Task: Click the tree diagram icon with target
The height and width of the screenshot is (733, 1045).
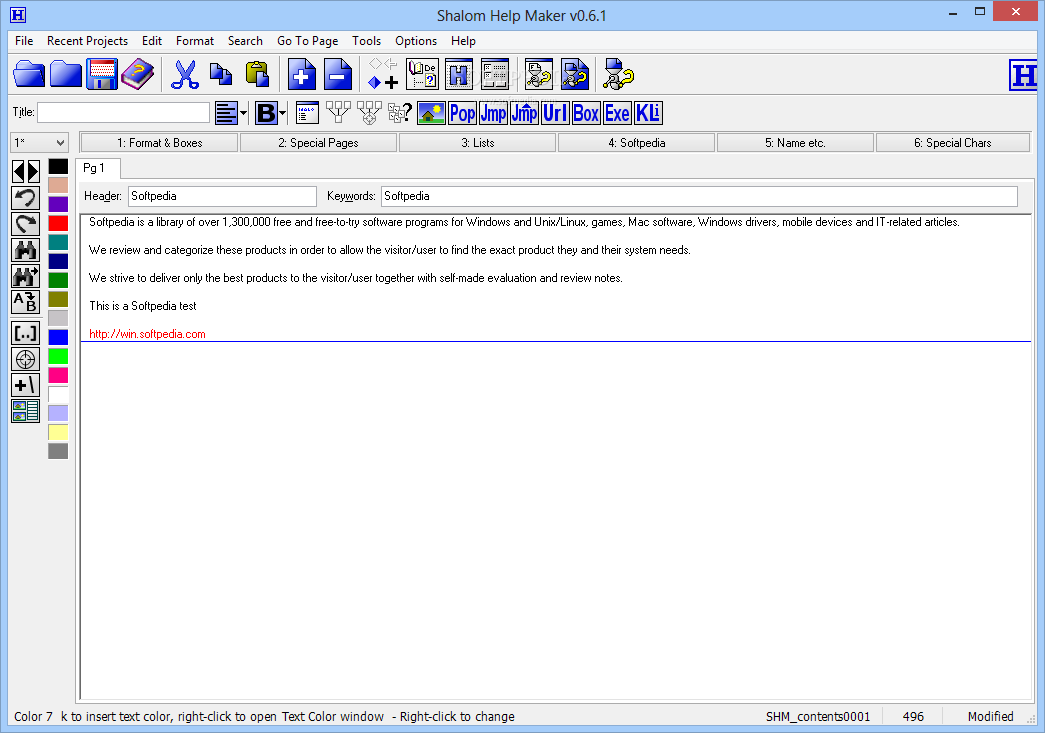Action: click(x=369, y=113)
